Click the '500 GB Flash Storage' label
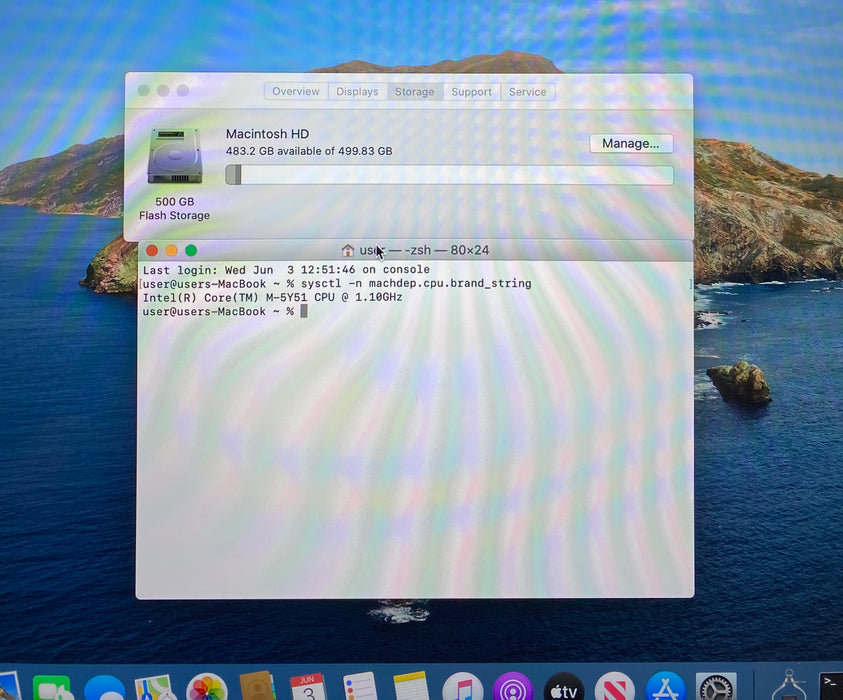The image size is (843, 700). point(174,209)
